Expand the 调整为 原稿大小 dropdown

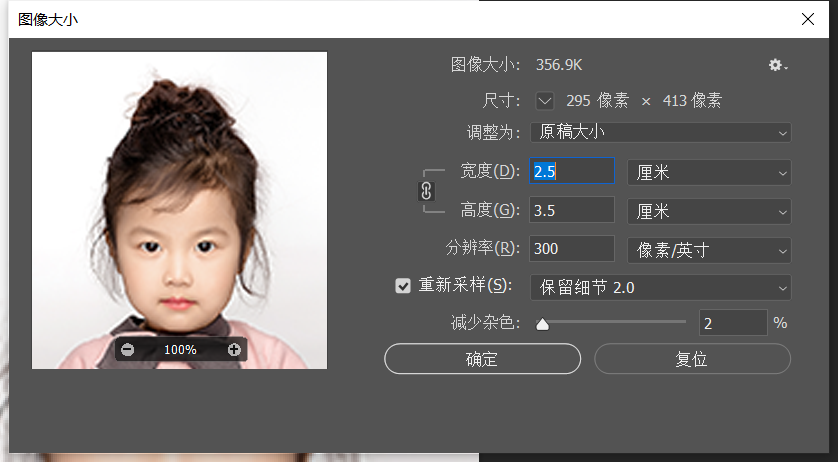[661, 133]
